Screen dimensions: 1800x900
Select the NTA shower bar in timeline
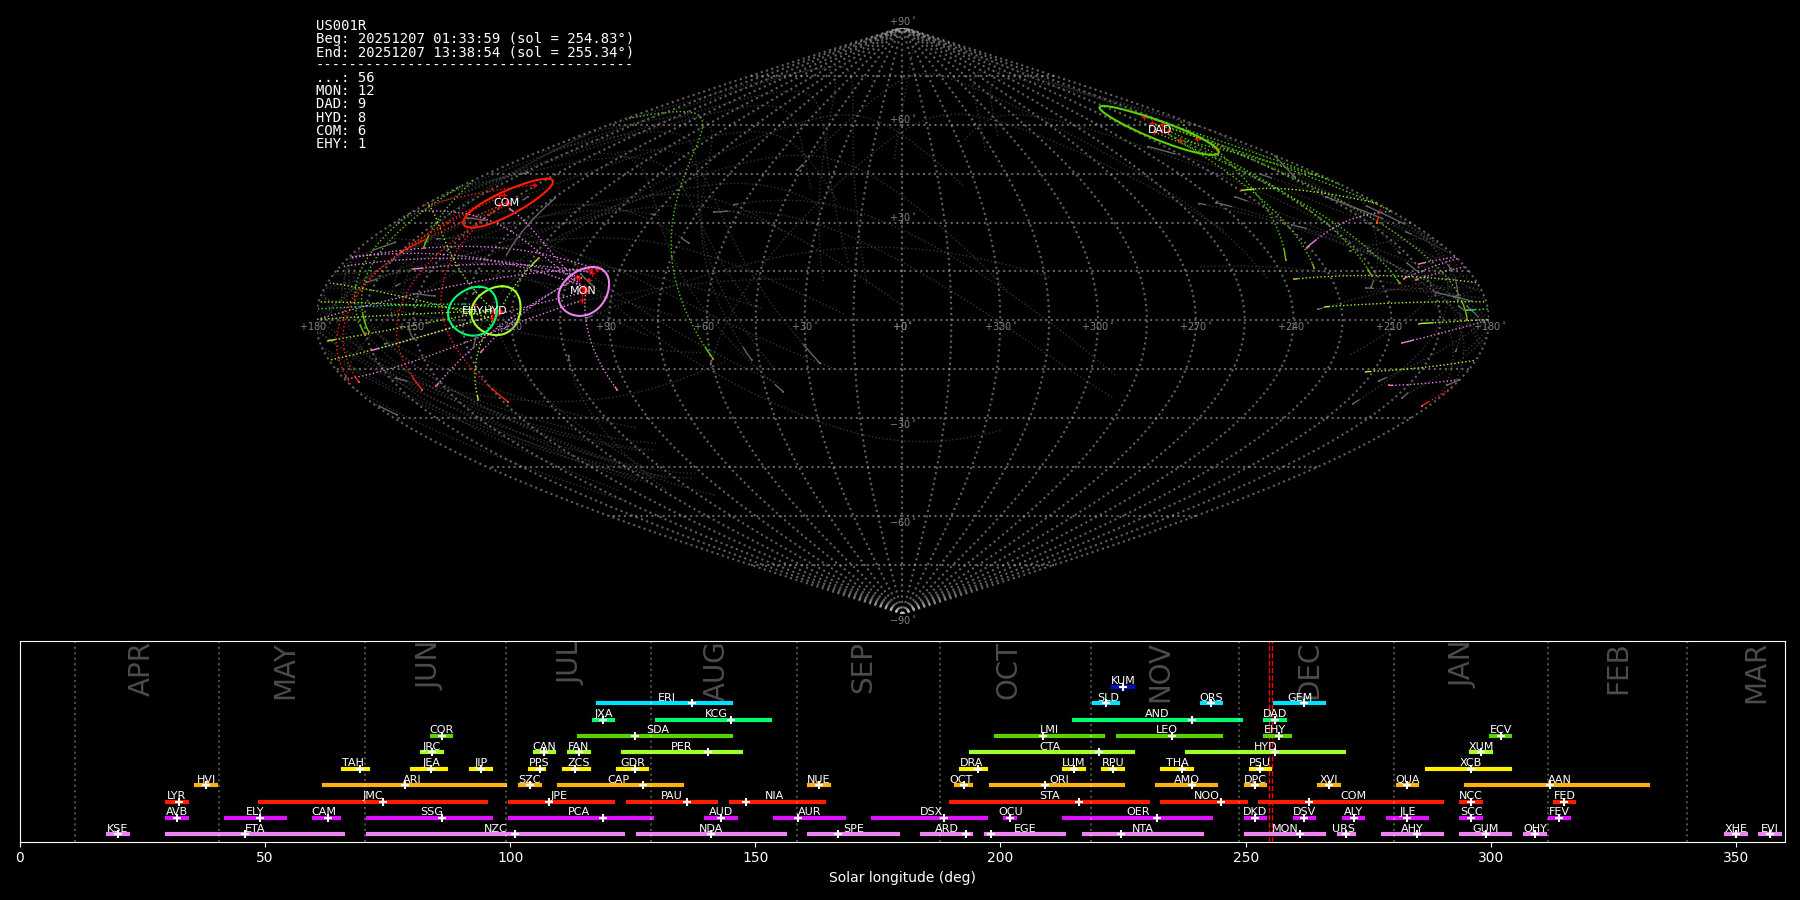(x=1142, y=834)
